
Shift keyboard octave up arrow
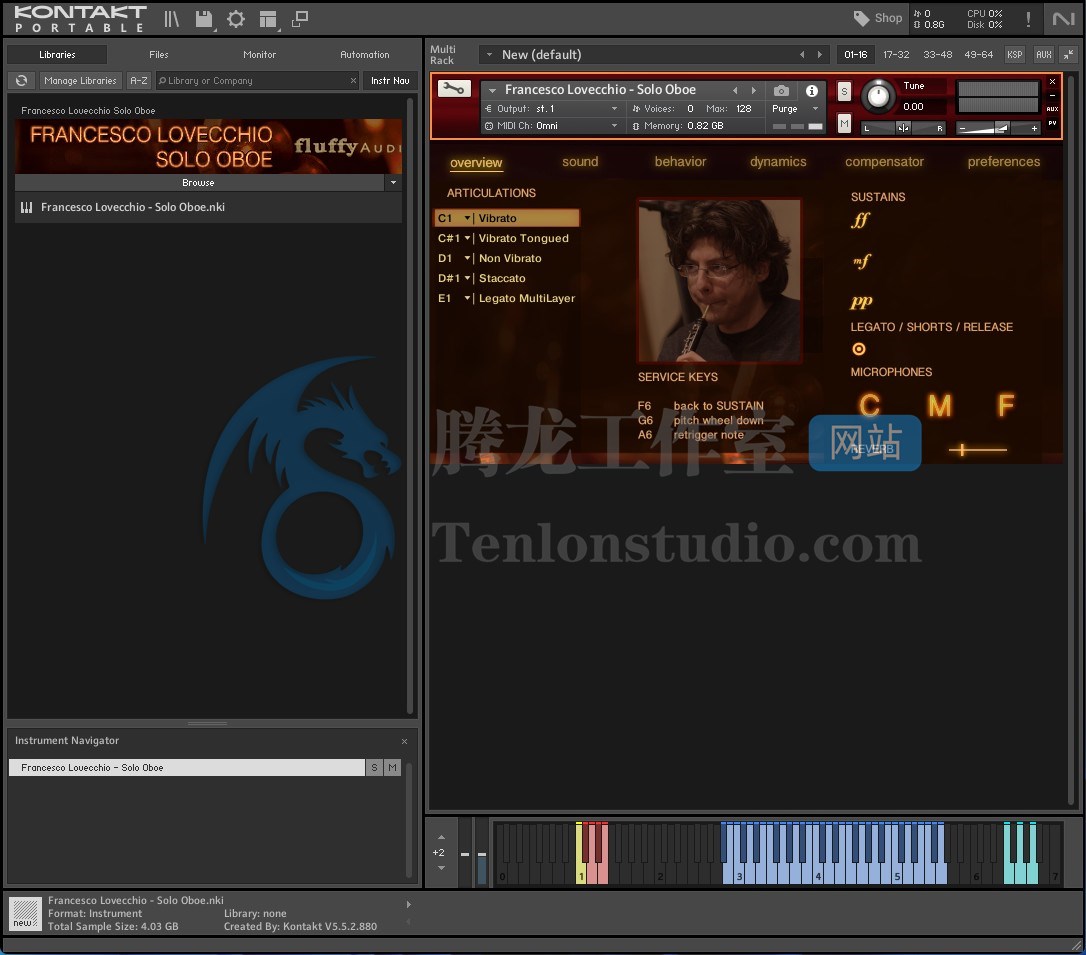click(441, 837)
